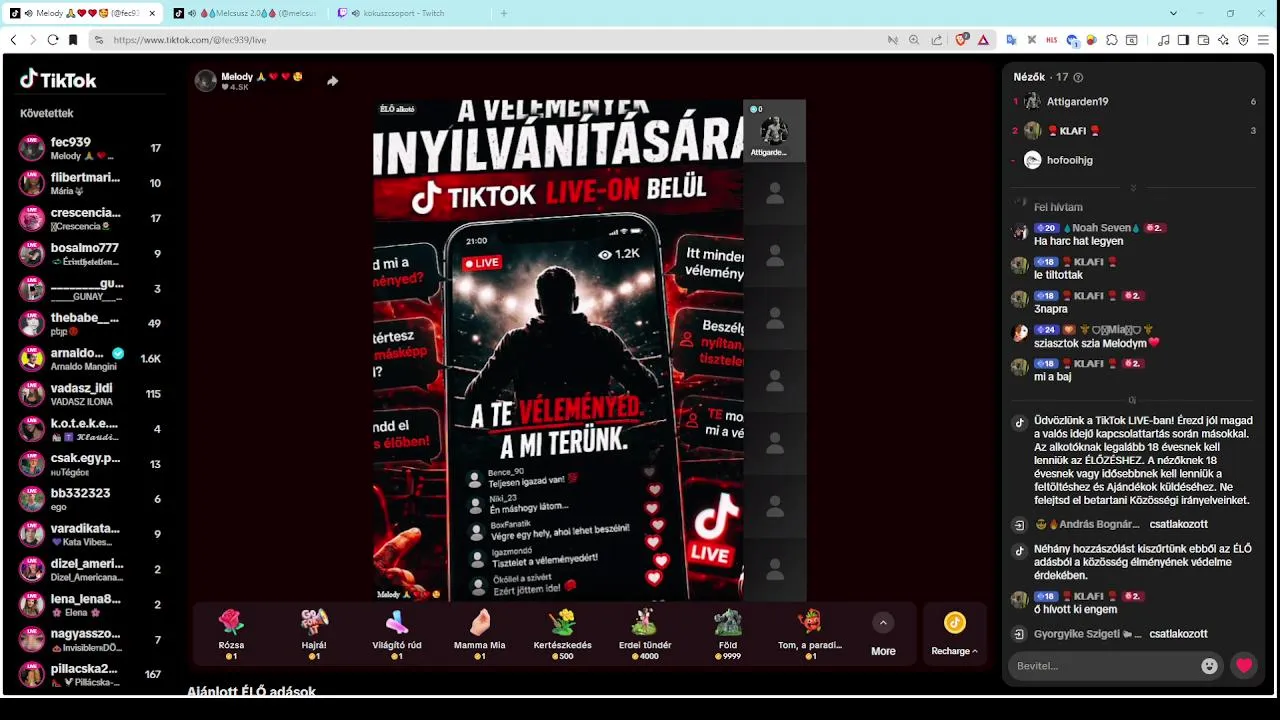Send the Kertészkedés gift
Viewport: 1280px width, 720px height.
pos(563,634)
